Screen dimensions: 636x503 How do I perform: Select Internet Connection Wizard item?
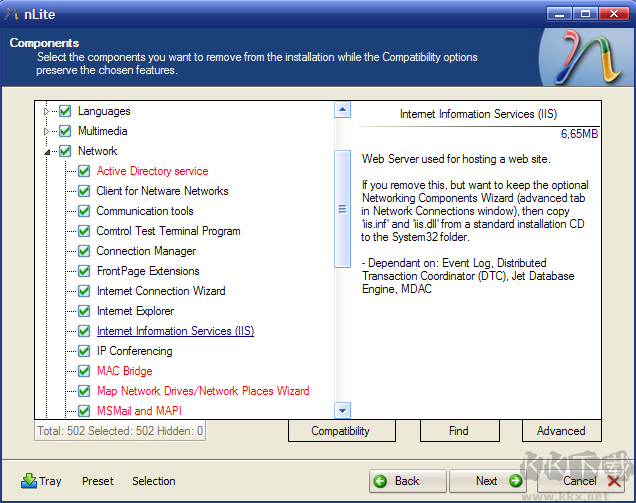click(x=161, y=291)
